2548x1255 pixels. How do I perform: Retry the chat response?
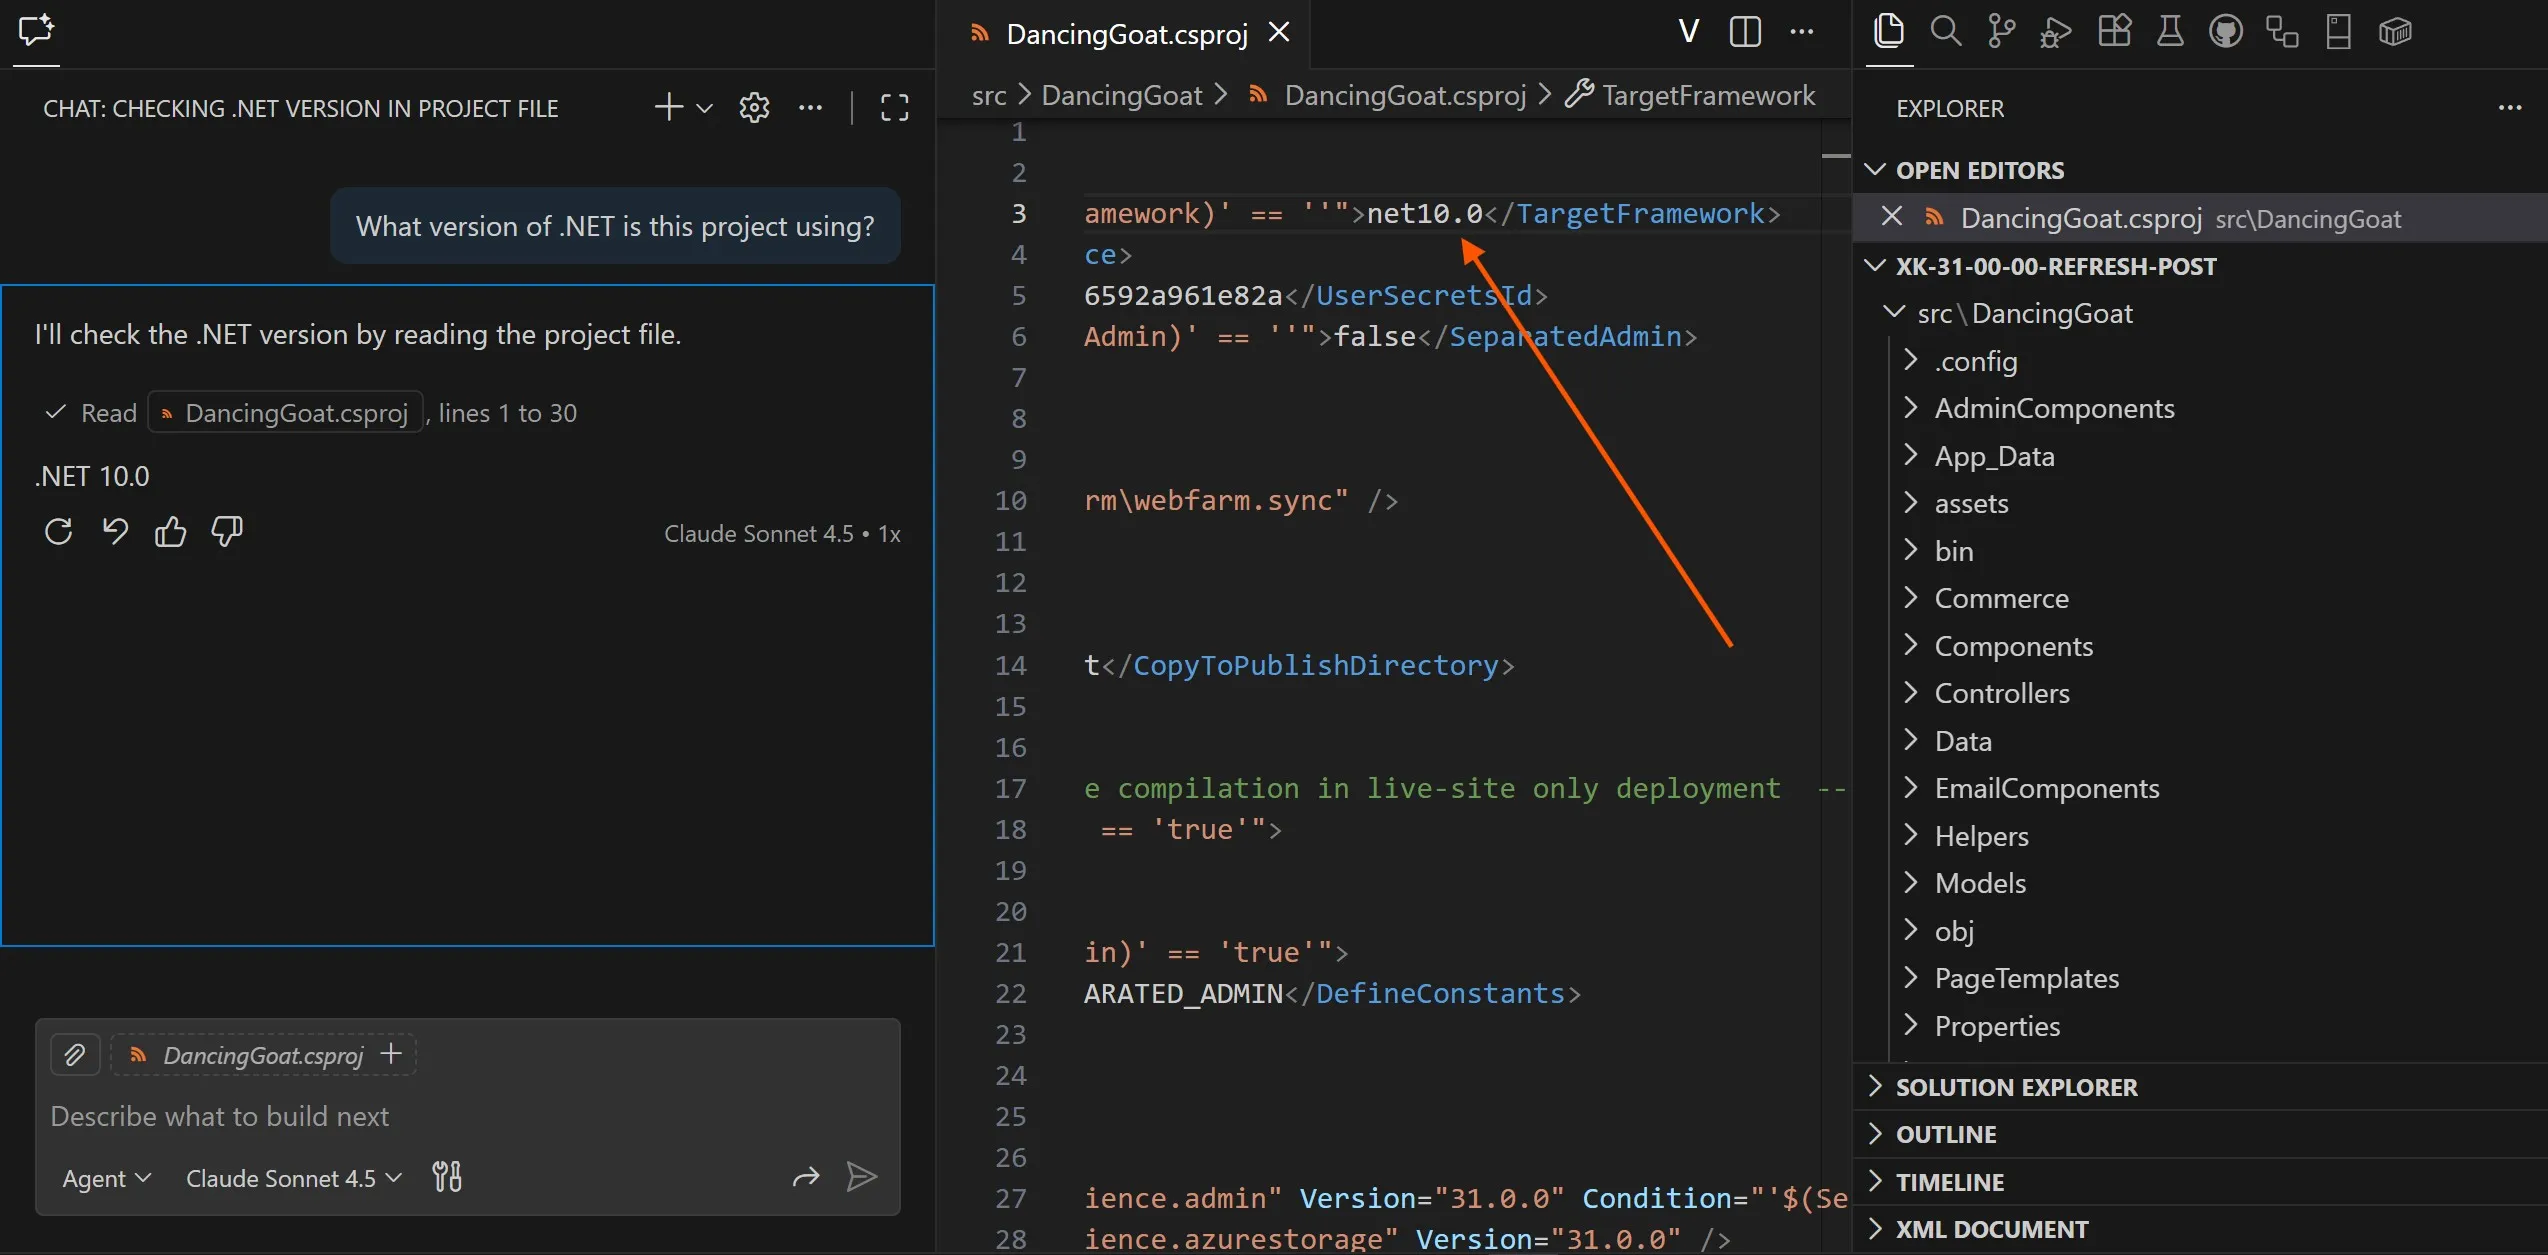tap(58, 532)
